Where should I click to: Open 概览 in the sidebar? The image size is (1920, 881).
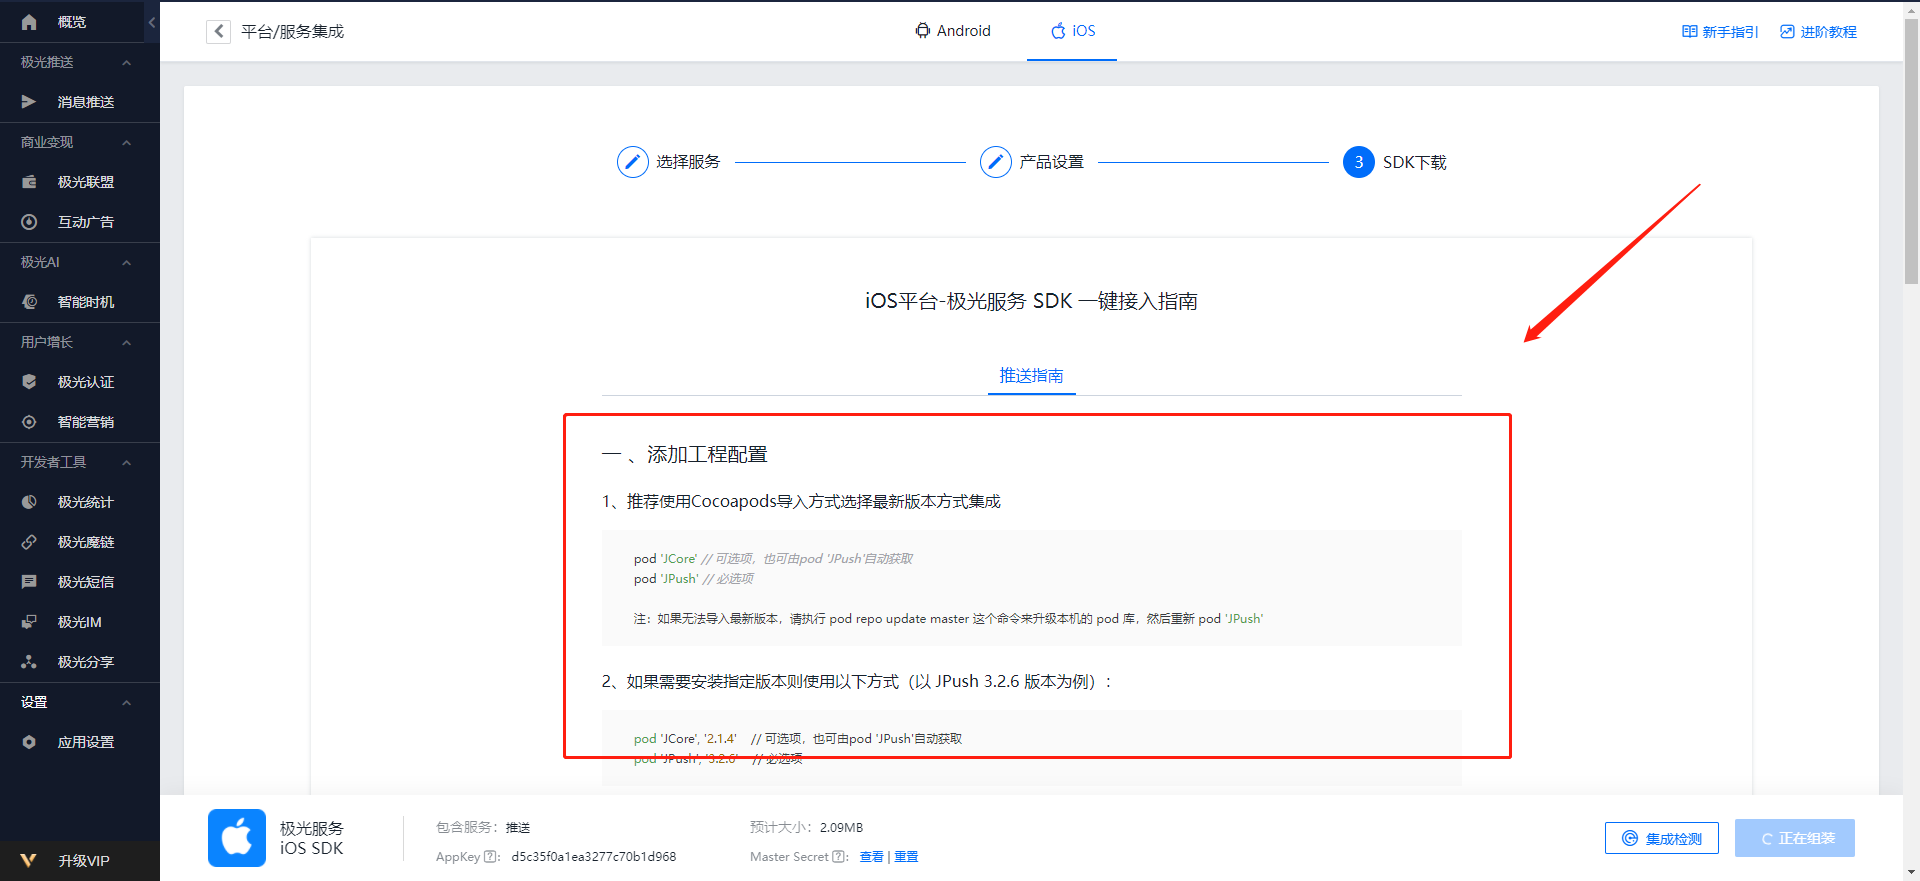[x=72, y=21]
